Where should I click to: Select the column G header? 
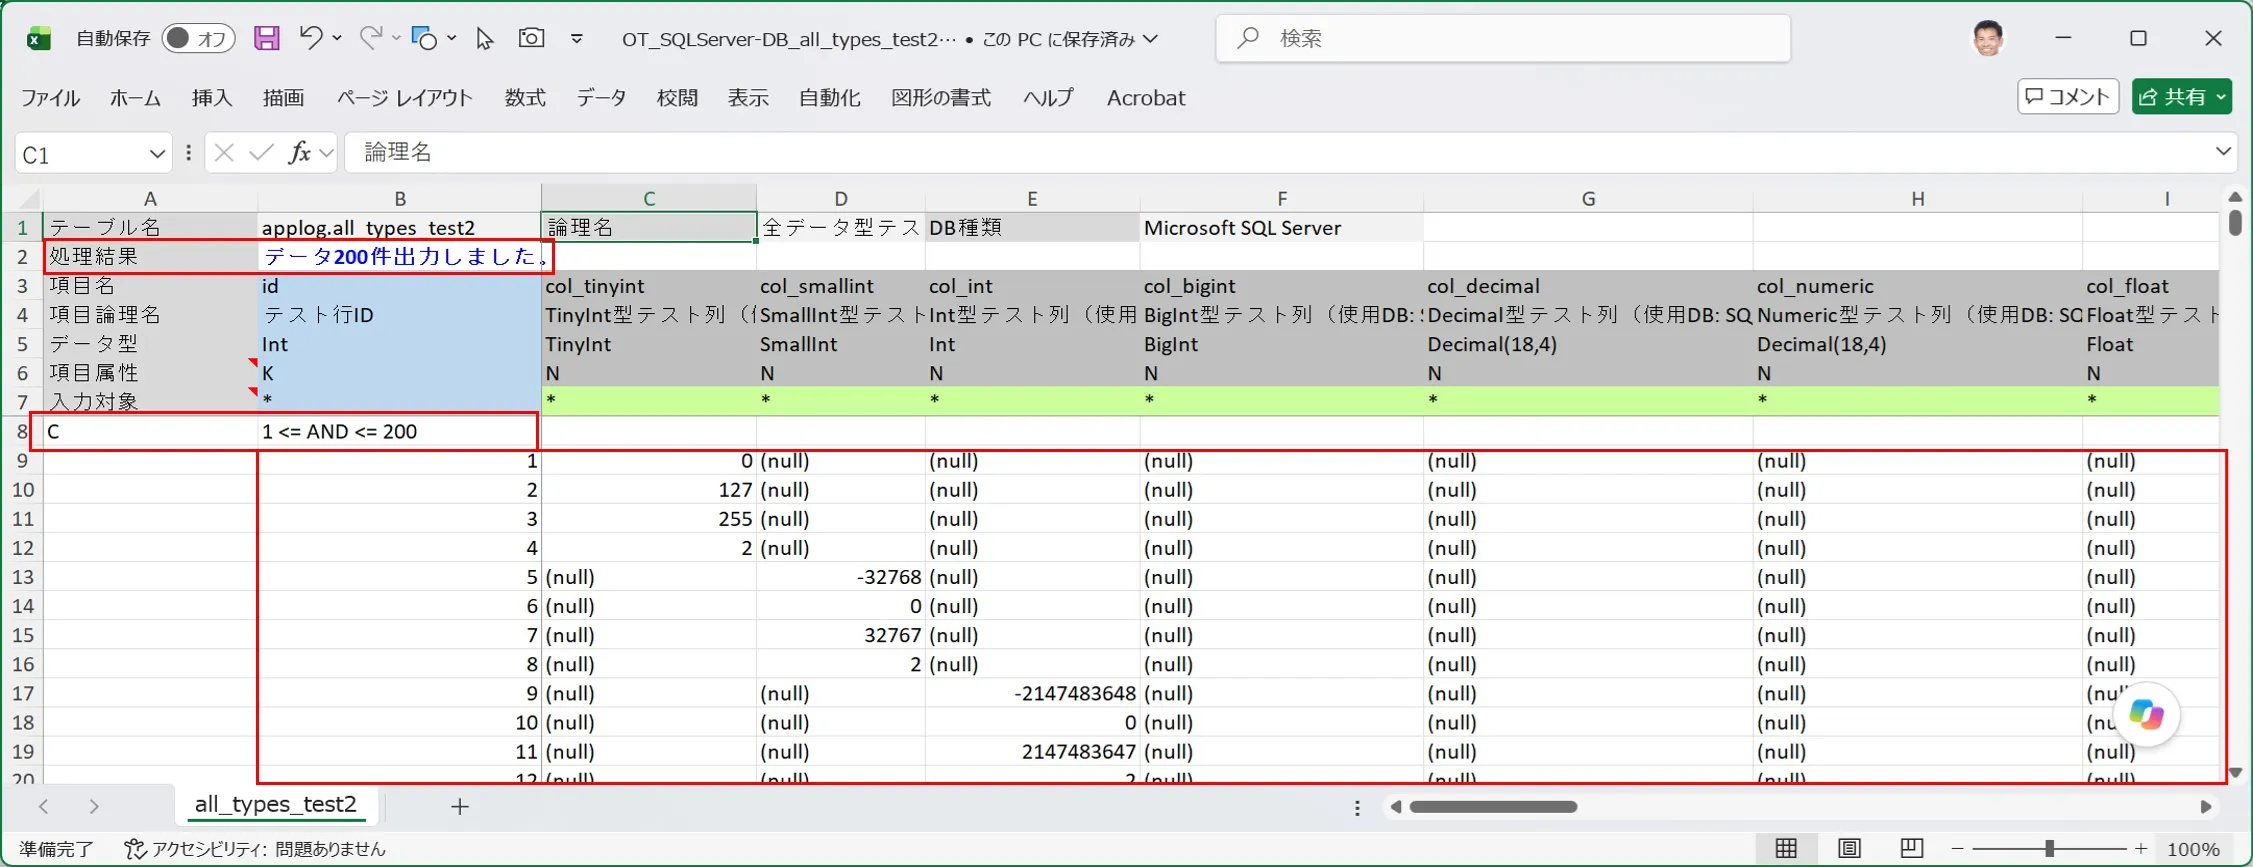click(1588, 198)
